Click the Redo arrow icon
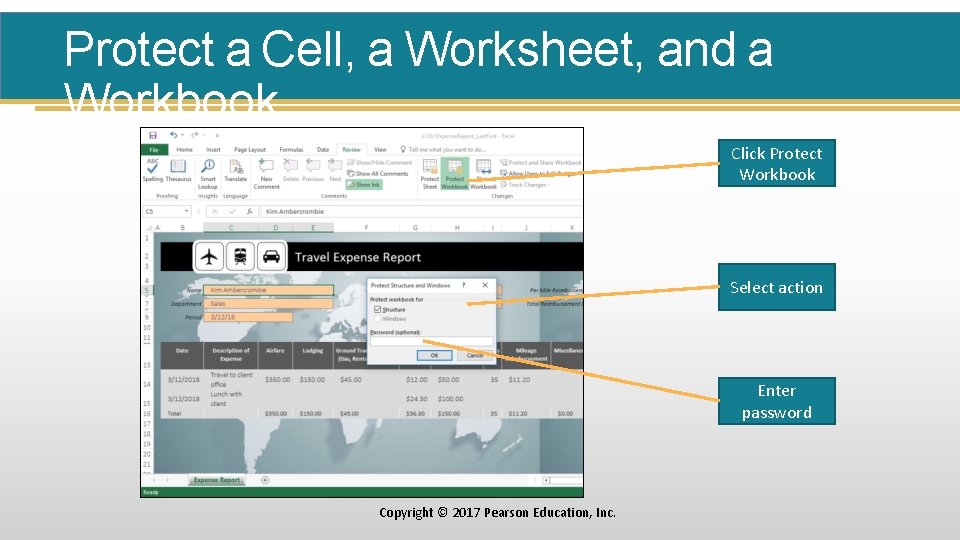Screen dimensions: 960x540 (x=195, y=135)
